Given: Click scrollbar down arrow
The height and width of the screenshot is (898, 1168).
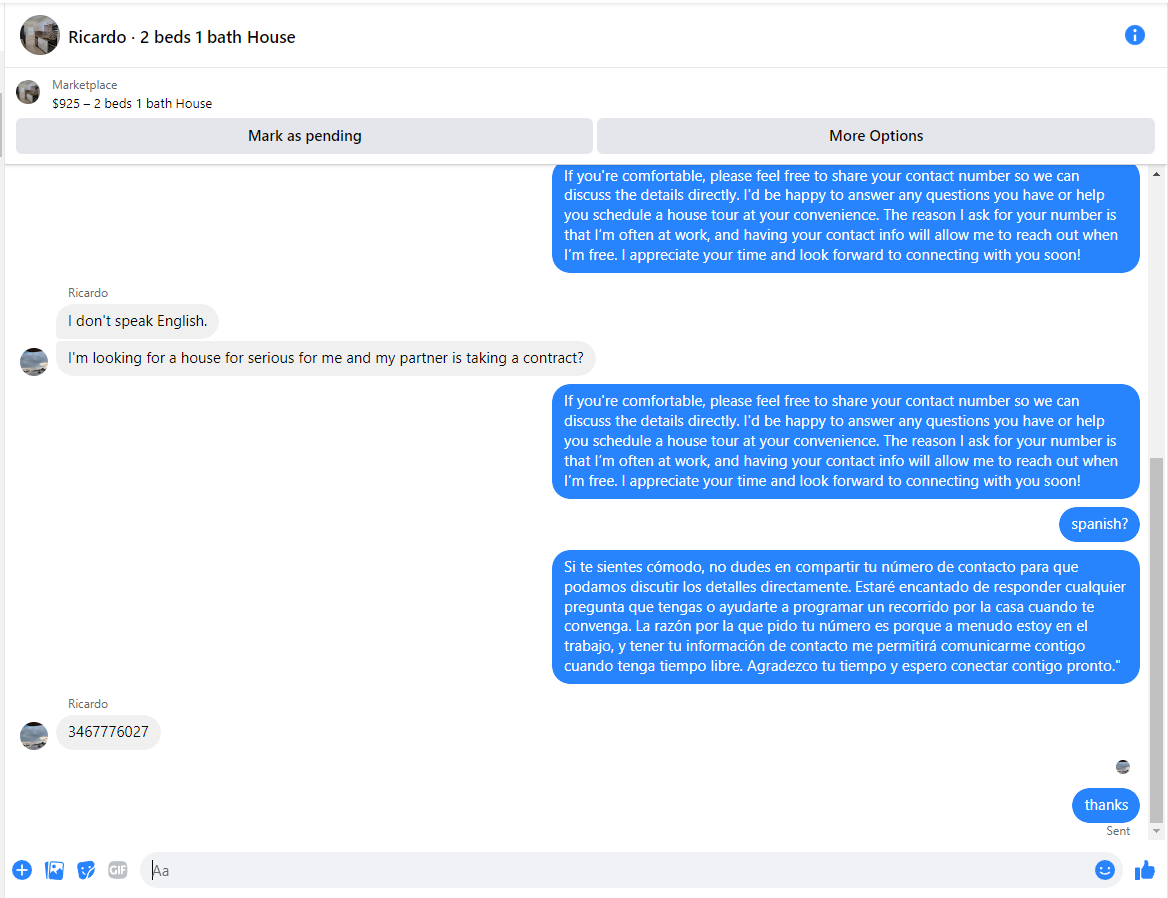Looking at the screenshot, I should 1156,830.
